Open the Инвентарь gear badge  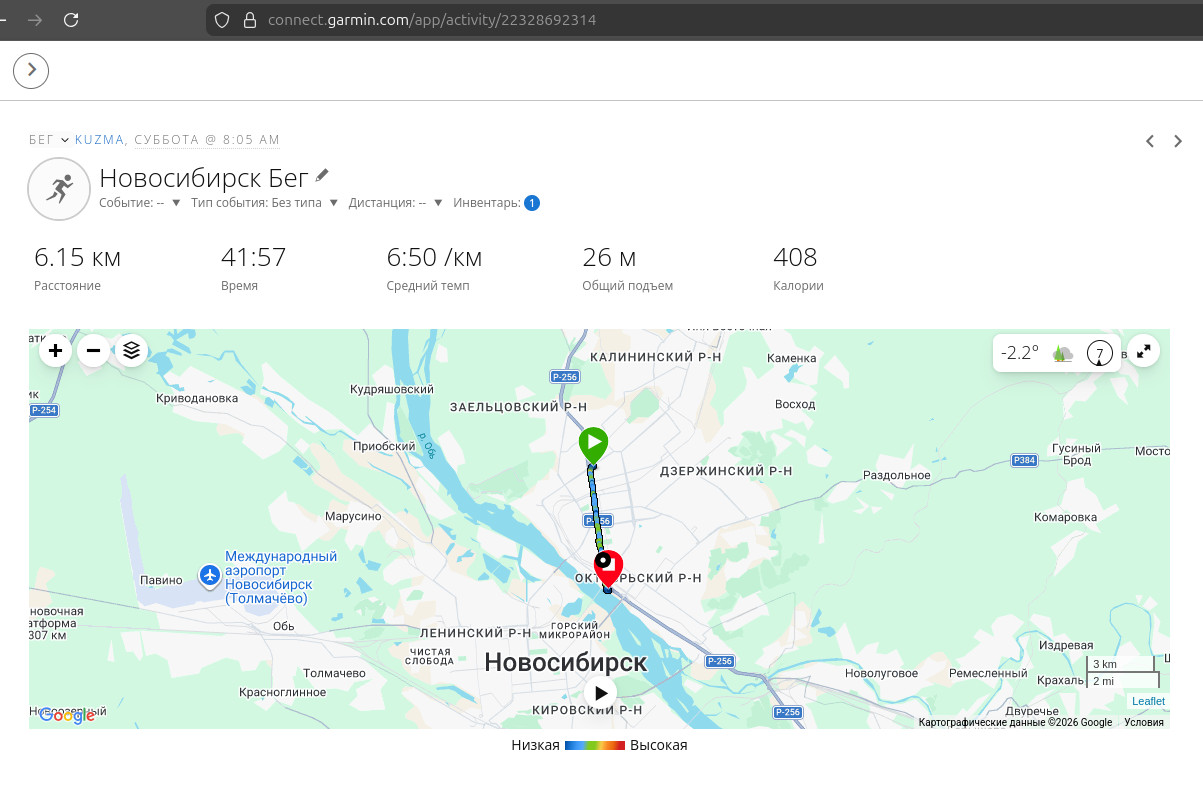click(532, 203)
